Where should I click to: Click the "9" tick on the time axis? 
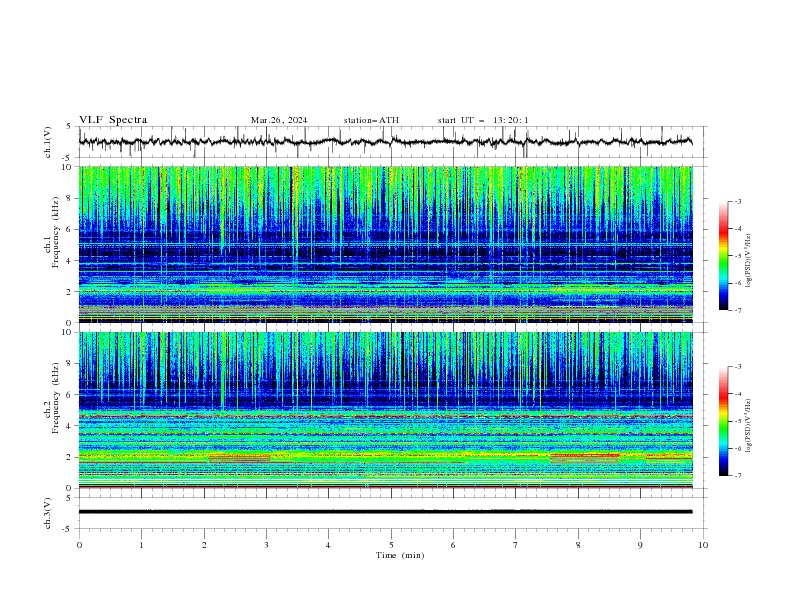(640, 545)
